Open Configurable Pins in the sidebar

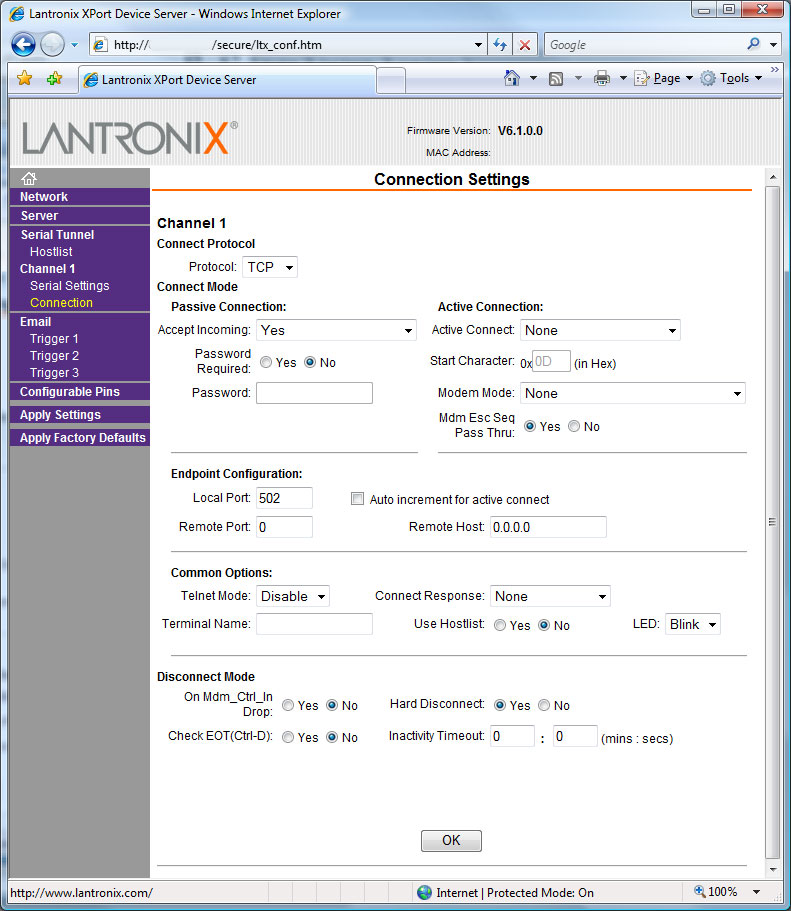(70, 392)
